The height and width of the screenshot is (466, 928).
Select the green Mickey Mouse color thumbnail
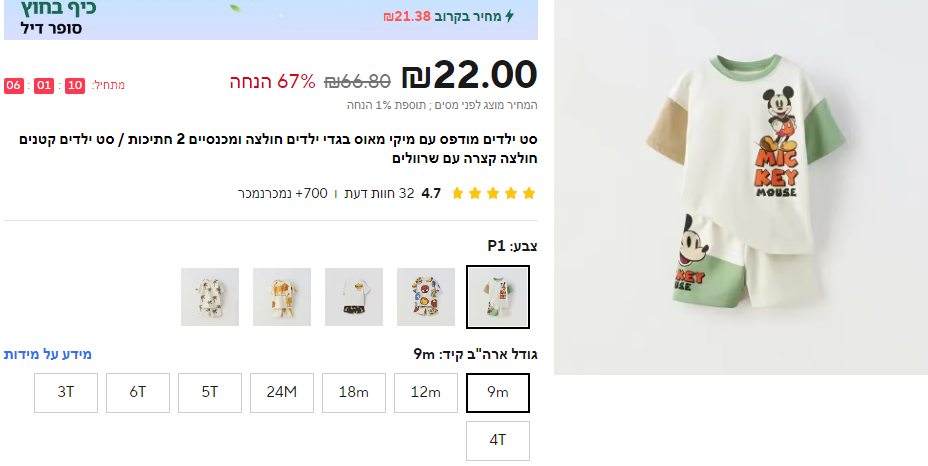(498, 297)
